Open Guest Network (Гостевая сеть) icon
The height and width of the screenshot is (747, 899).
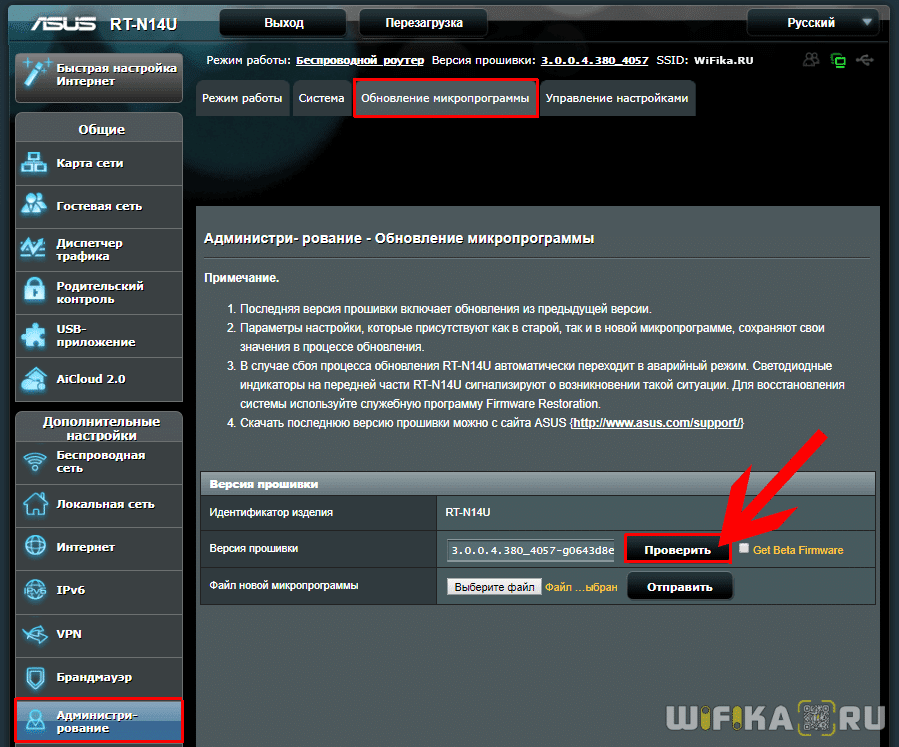pyautogui.click(x=34, y=206)
